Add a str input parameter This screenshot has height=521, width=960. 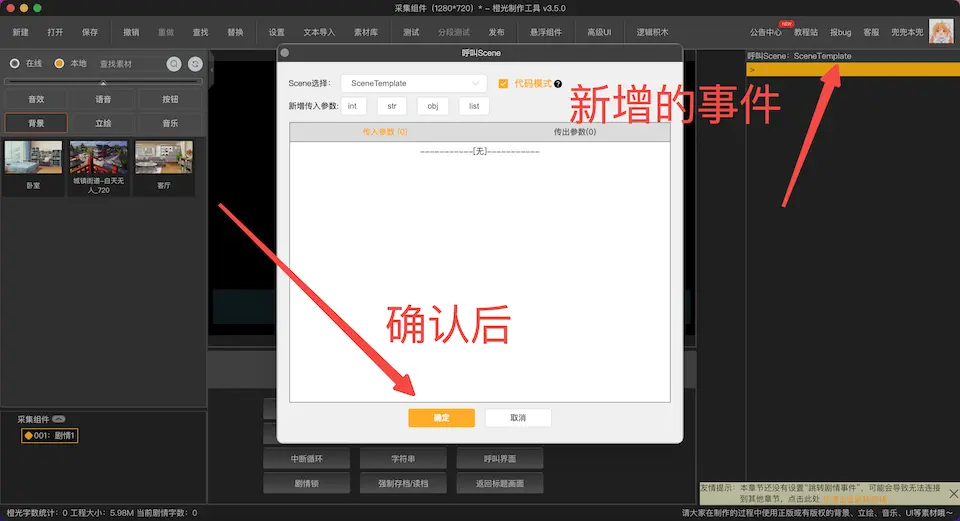(x=392, y=106)
